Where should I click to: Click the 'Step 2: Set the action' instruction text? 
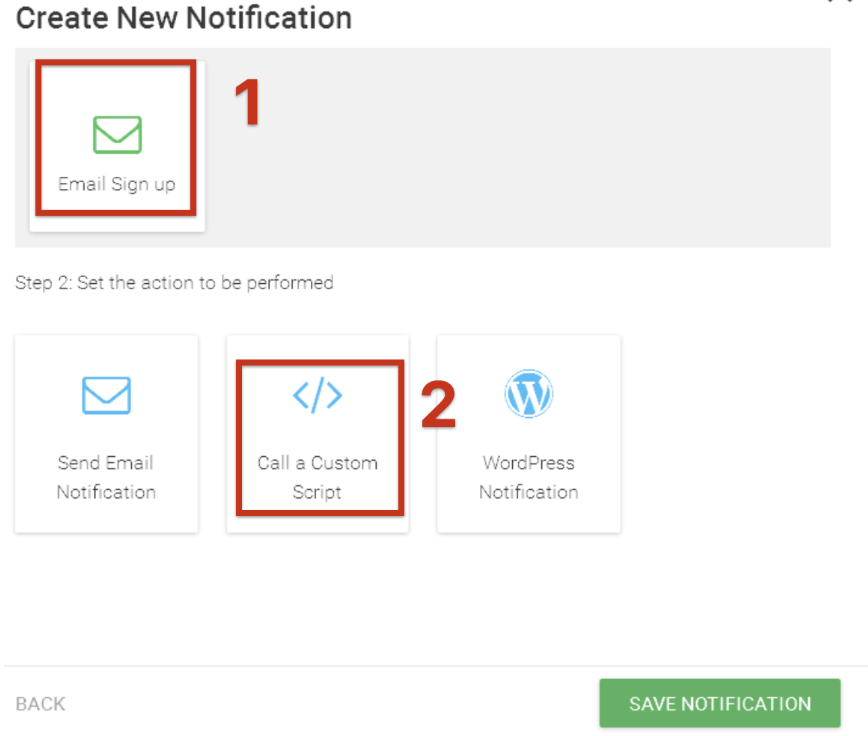(x=174, y=283)
